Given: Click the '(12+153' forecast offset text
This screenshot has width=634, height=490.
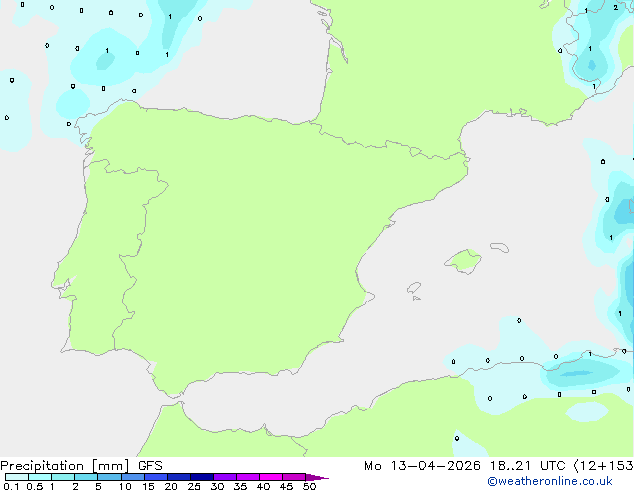Looking at the screenshot, I should tap(604, 466).
